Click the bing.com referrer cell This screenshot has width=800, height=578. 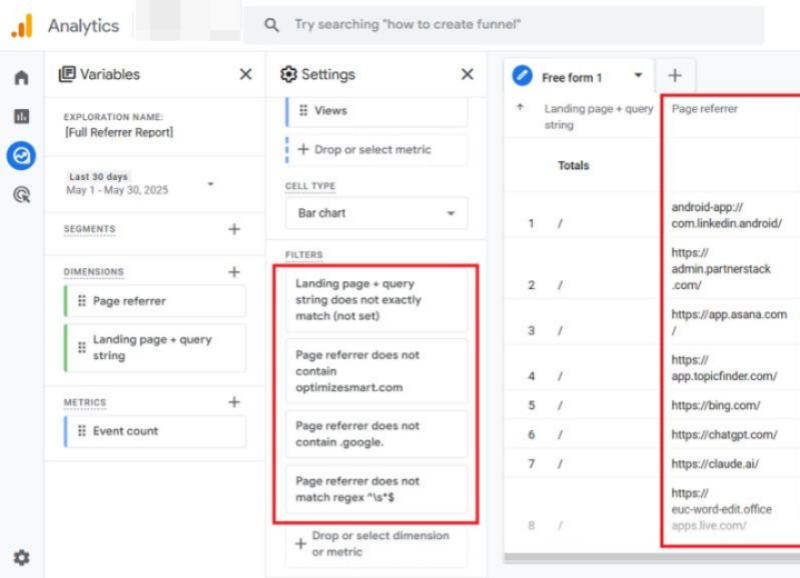(x=715, y=406)
